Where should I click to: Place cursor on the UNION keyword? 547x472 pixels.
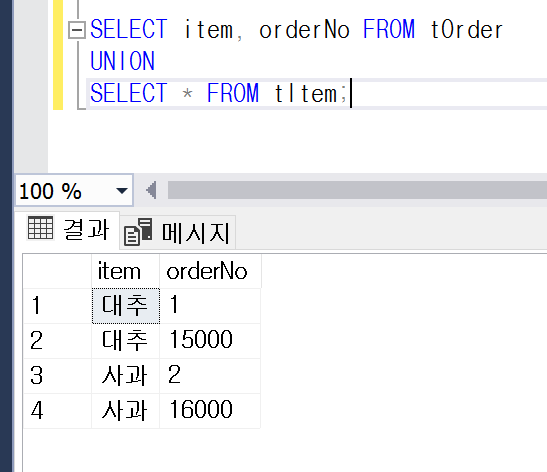coord(122,61)
